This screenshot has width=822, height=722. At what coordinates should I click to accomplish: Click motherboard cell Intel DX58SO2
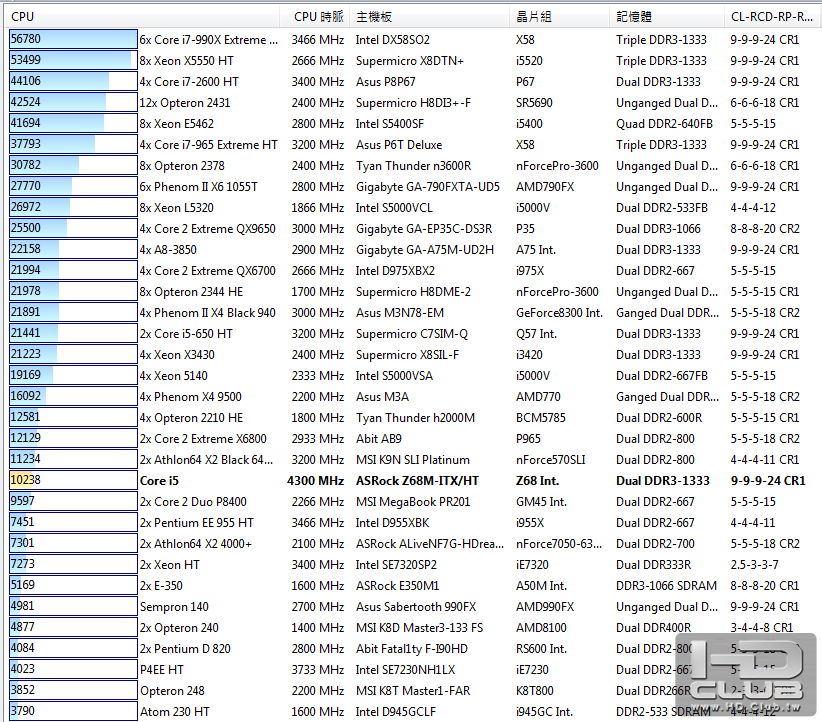pos(393,40)
